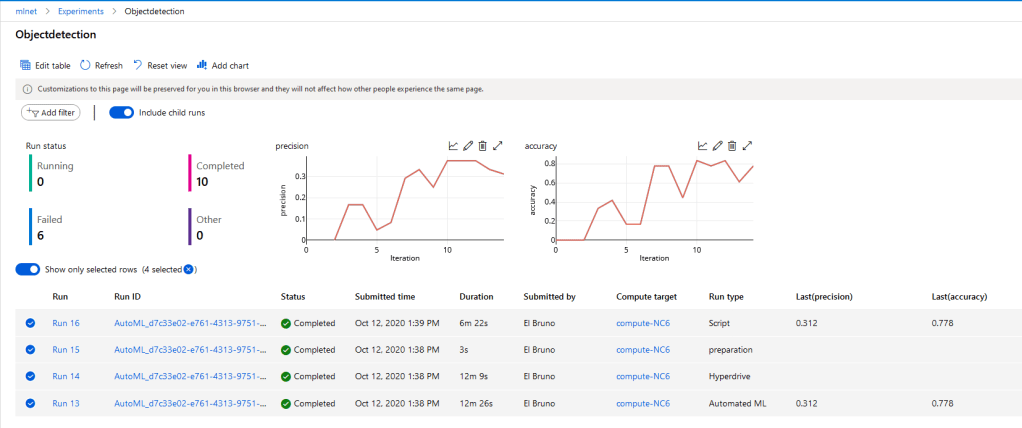The width and height of the screenshot is (1022, 428).
Task: Delete the accuracy chart
Action: click(x=731, y=146)
